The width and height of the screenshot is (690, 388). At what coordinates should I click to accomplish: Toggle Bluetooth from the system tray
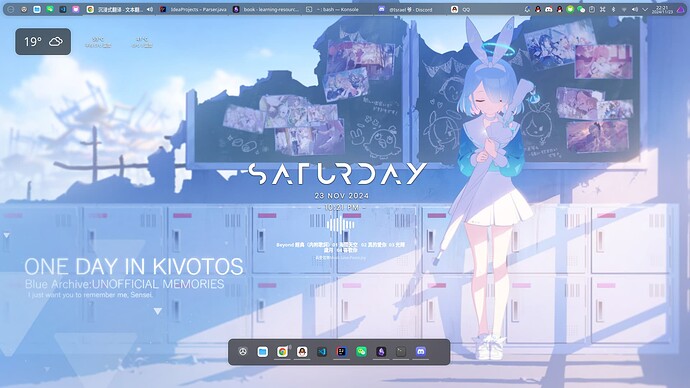tap(613, 9)
